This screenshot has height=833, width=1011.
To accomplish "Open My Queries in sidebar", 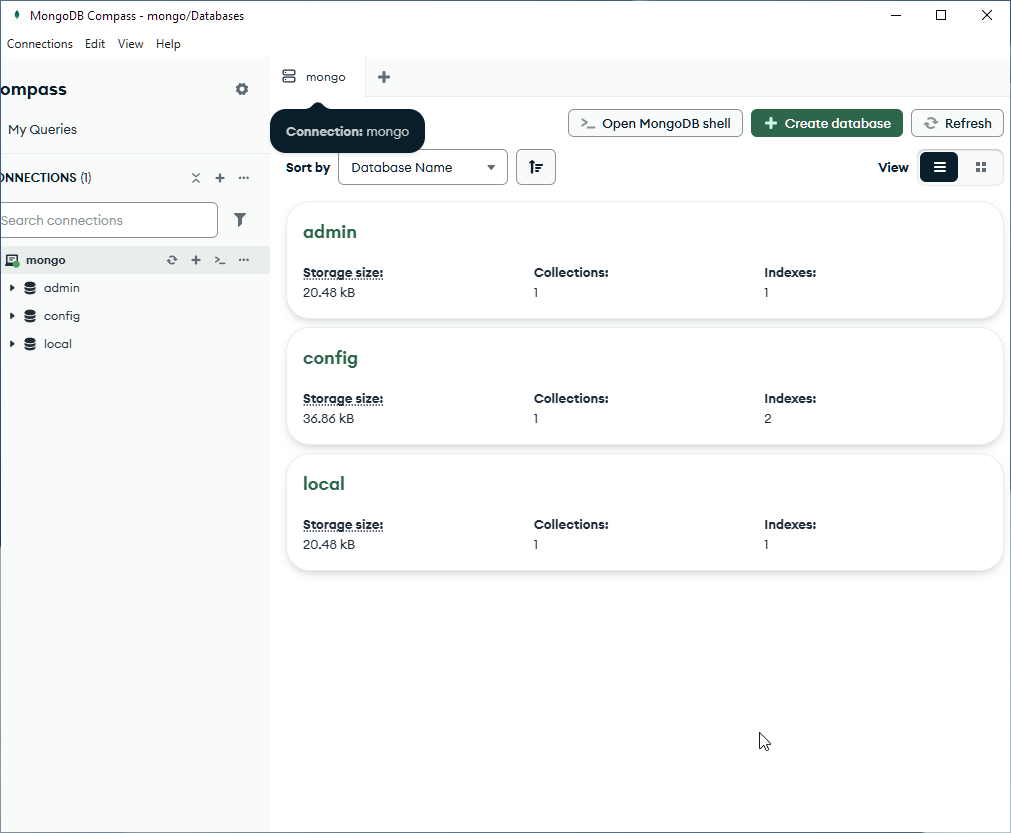I will (x=43, y=130).
